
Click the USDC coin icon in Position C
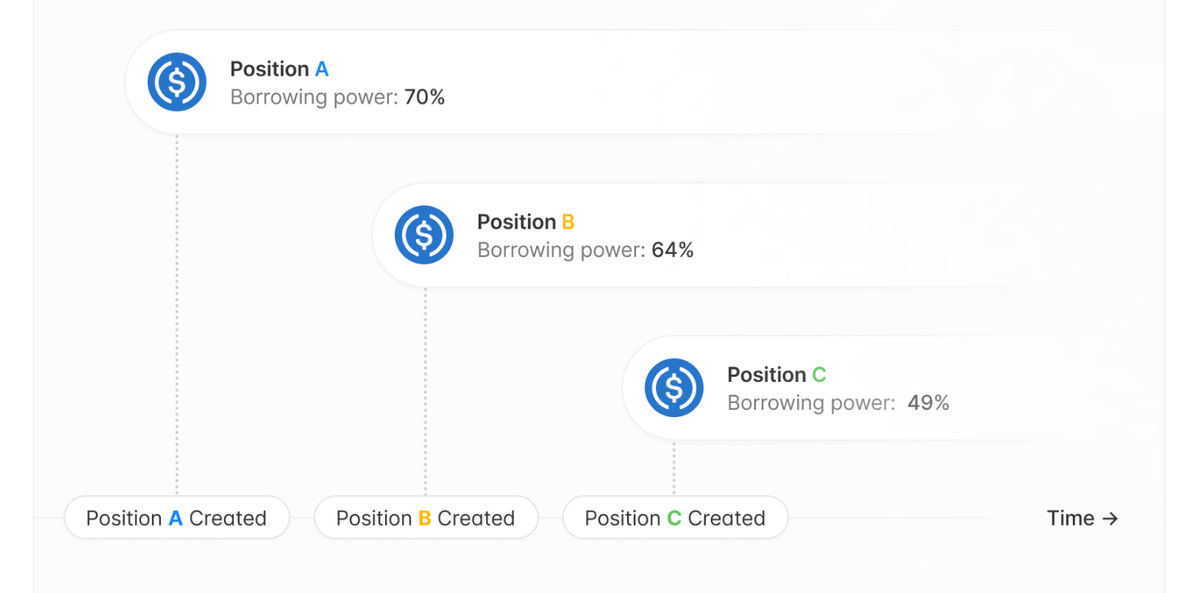[x=674, y=388]
